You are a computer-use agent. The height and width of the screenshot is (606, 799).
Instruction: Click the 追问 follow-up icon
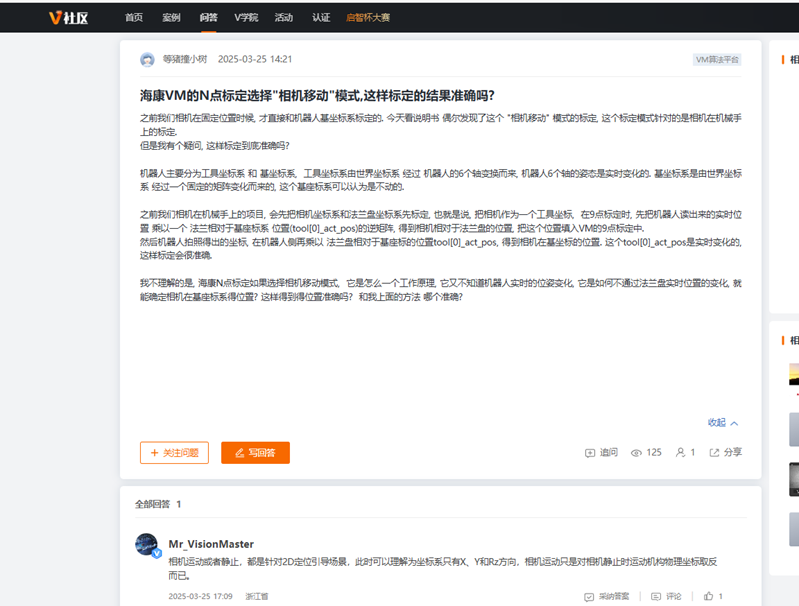coord(590,453)
